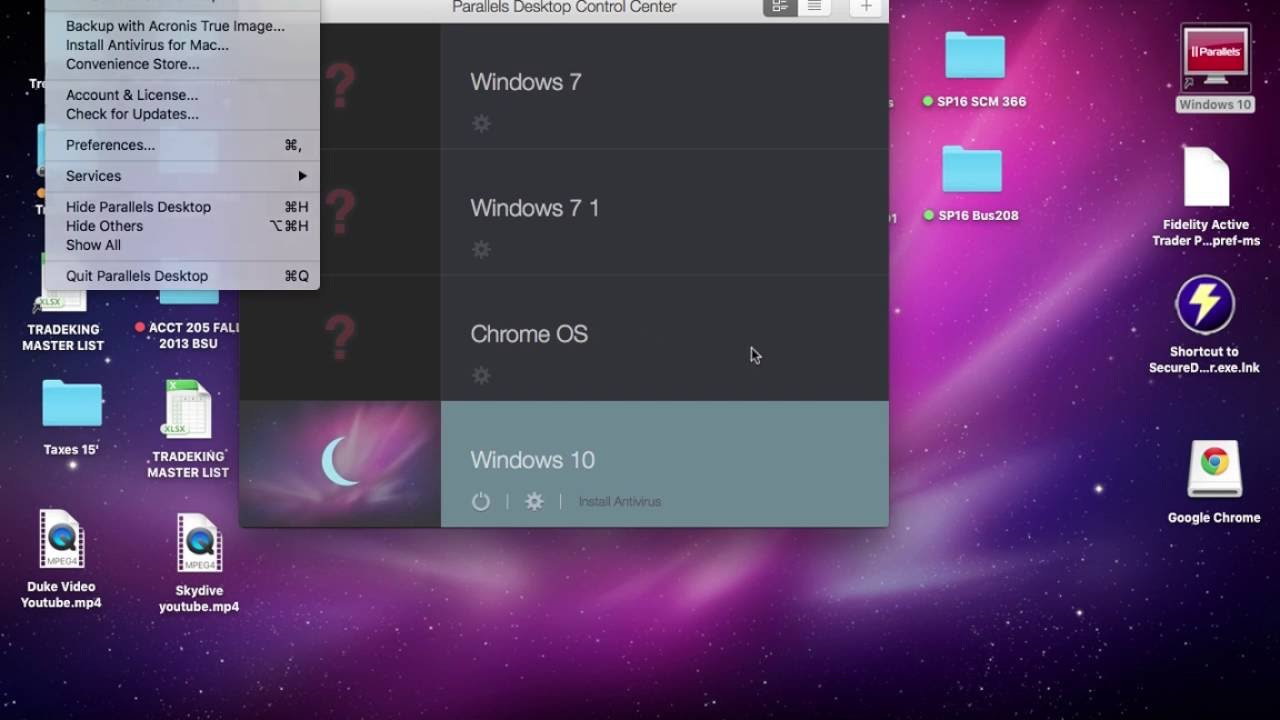
Task: Open Preferences from the menu
Action: (182, 145)
